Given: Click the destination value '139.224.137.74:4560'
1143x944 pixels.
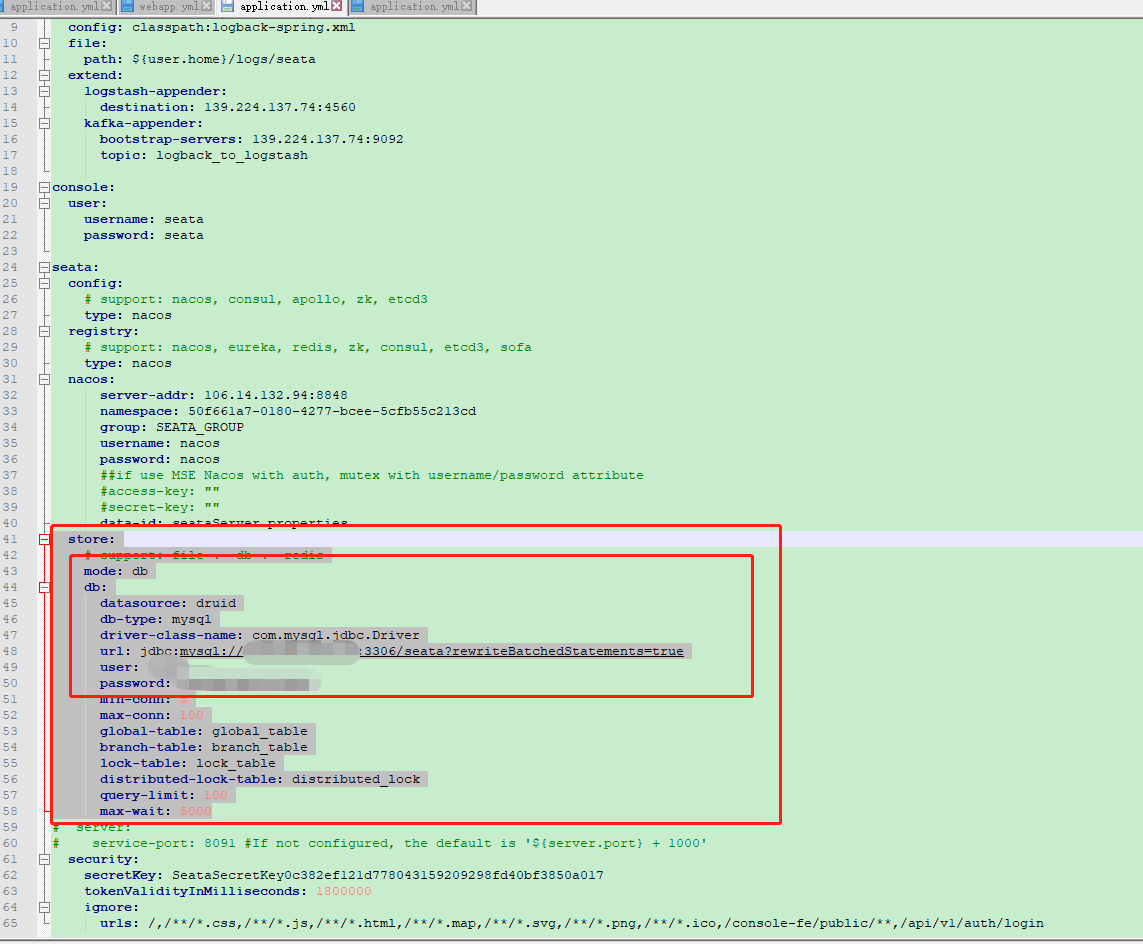Looking at the screenshot, I should [x=280, y=107].
